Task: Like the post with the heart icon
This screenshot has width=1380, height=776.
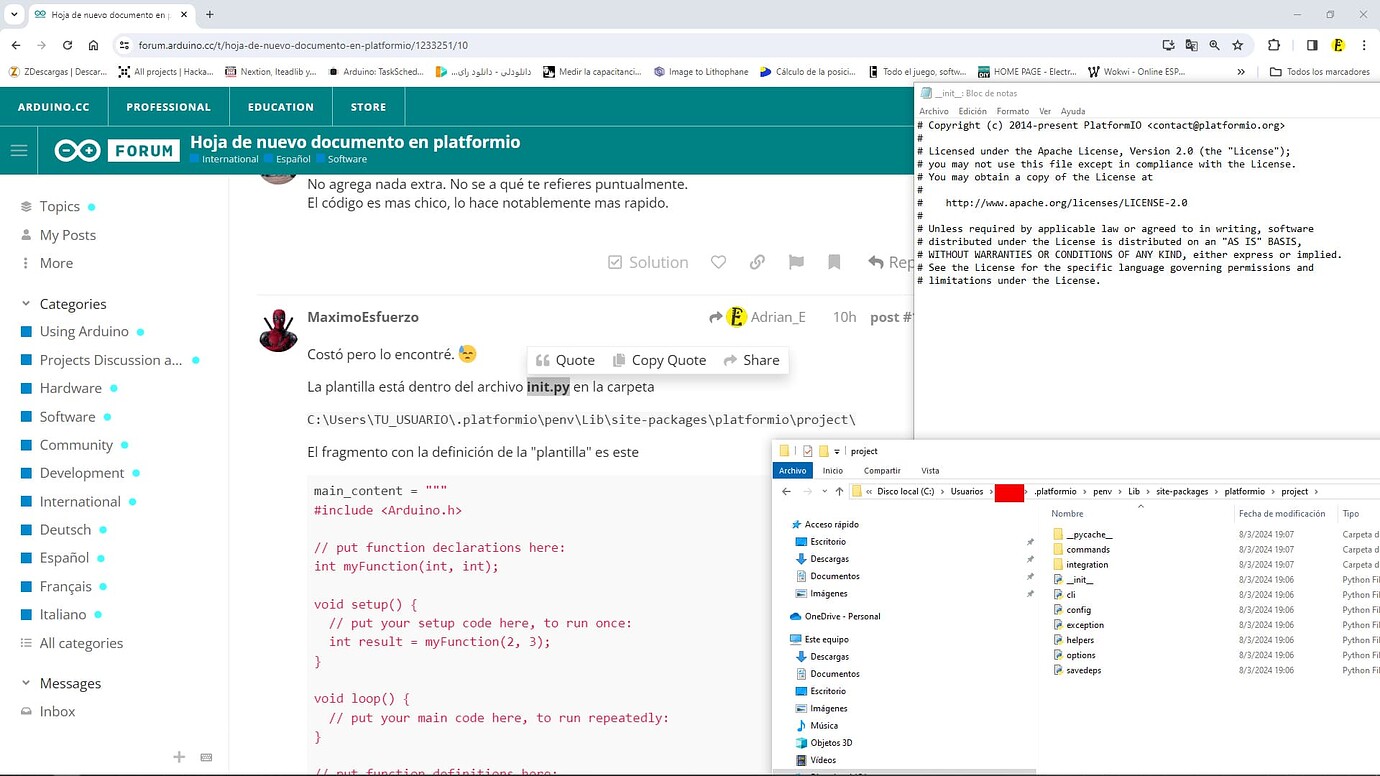Action: coord(718,262)
